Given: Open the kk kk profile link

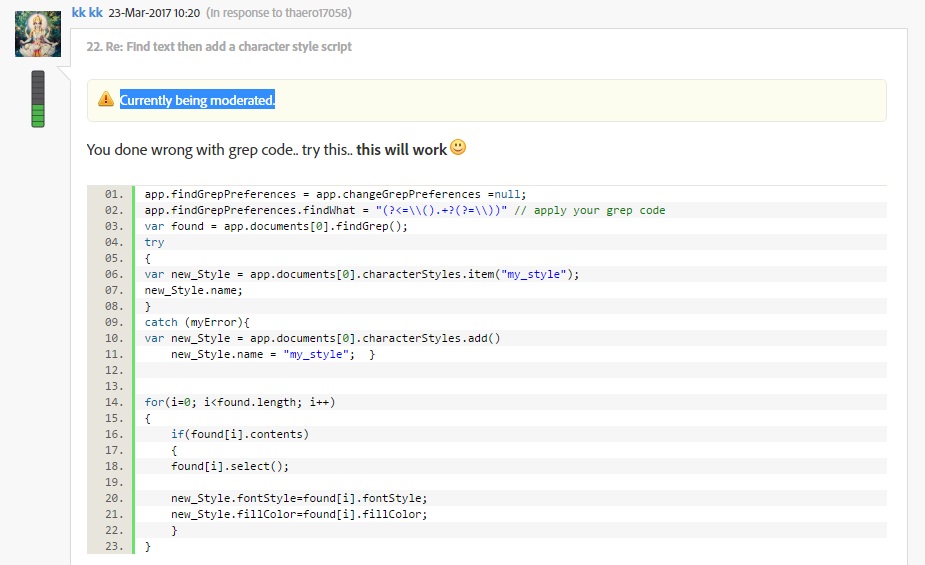Looking at the screenshot, I should tap(87, 12).
